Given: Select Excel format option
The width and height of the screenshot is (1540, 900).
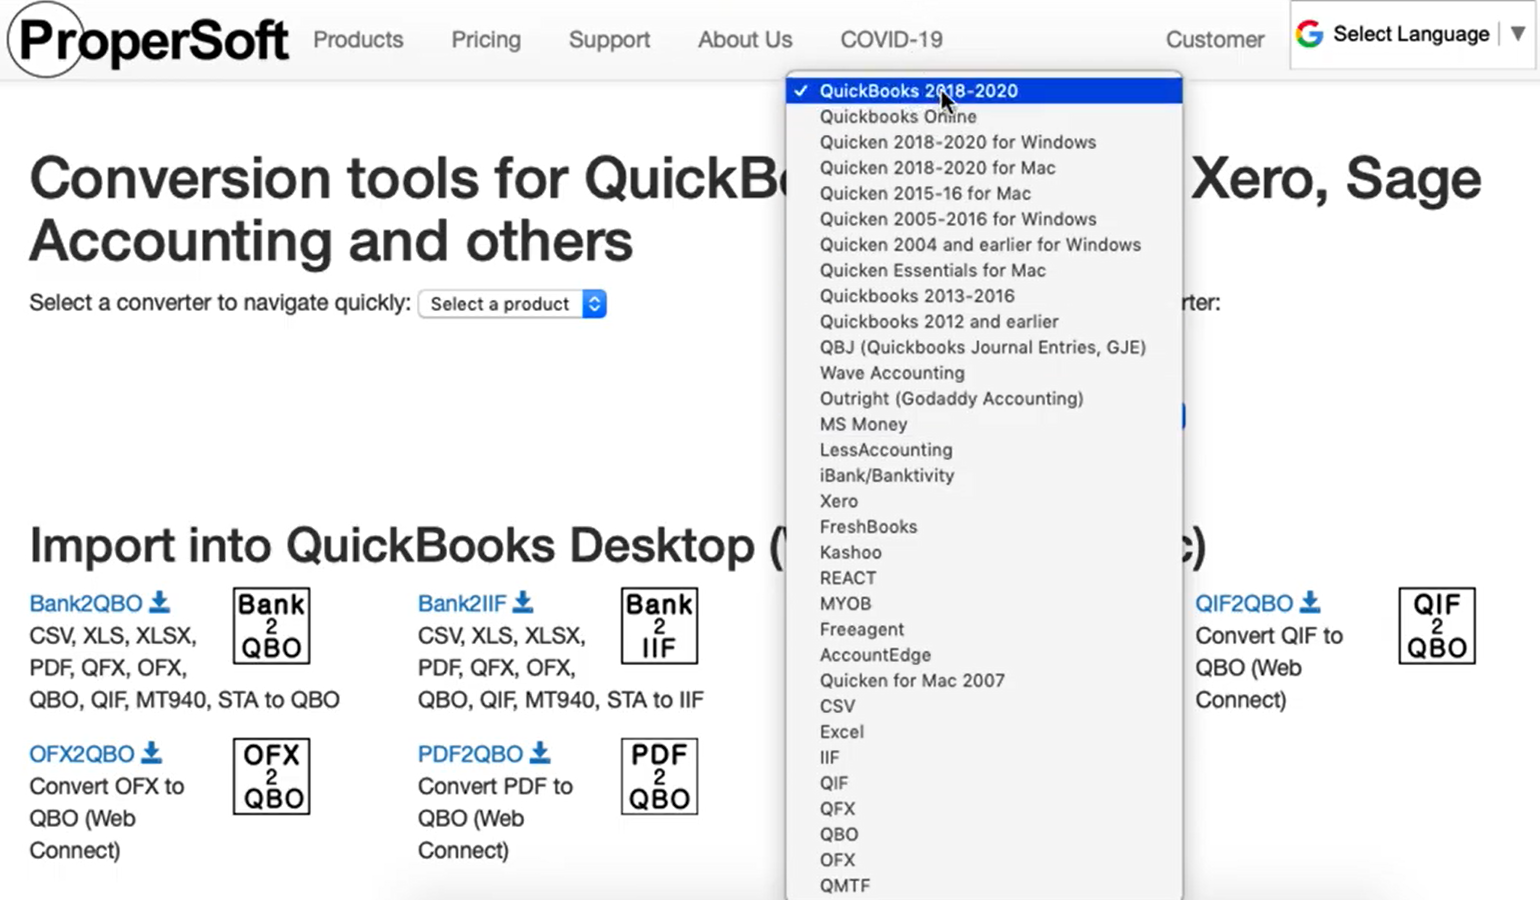Looking at the screenshot, I should tap(984, 733).
